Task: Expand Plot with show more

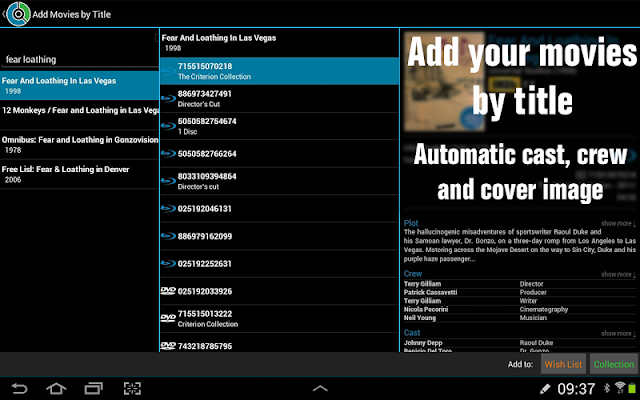Action: pyautogui.click(x=618, y=224)
